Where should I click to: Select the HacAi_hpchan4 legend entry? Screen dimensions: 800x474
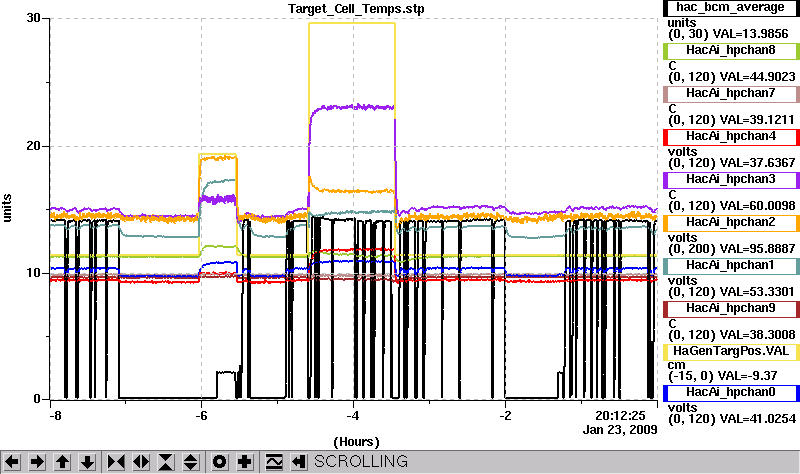(731, 137)
